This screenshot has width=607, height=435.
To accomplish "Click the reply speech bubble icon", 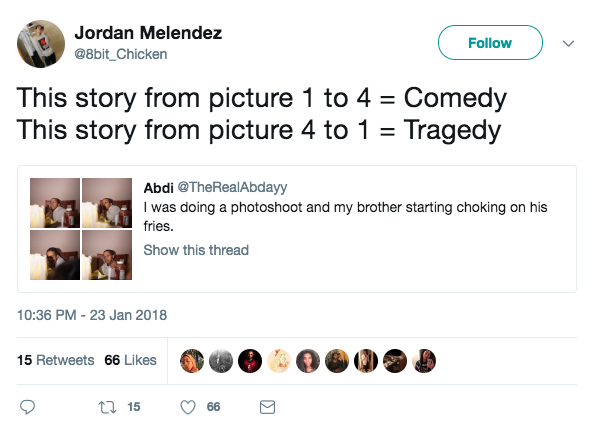I will click(x=28, y=407).
